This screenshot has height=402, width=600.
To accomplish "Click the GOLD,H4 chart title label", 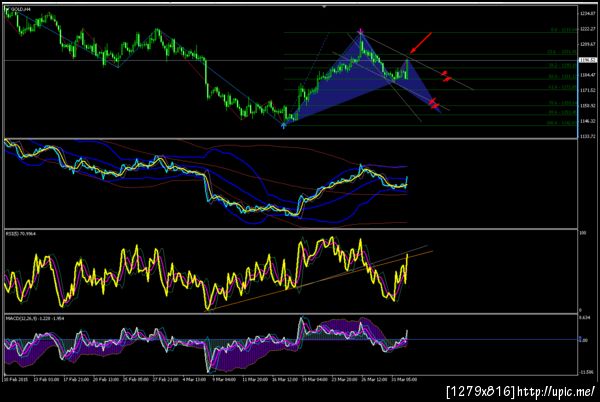I will [x=20, y=9].
